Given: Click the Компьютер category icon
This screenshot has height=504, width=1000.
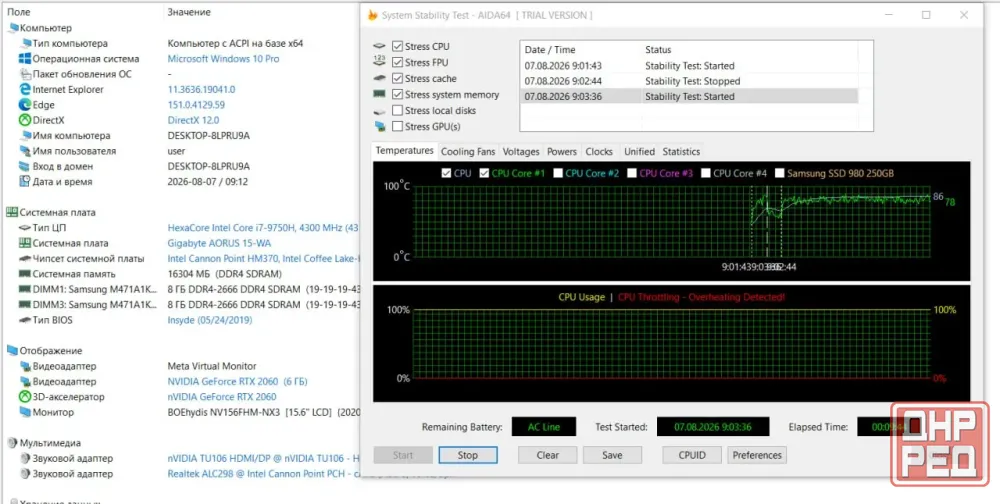Looking at the screenshot, I should pos(12,28).
